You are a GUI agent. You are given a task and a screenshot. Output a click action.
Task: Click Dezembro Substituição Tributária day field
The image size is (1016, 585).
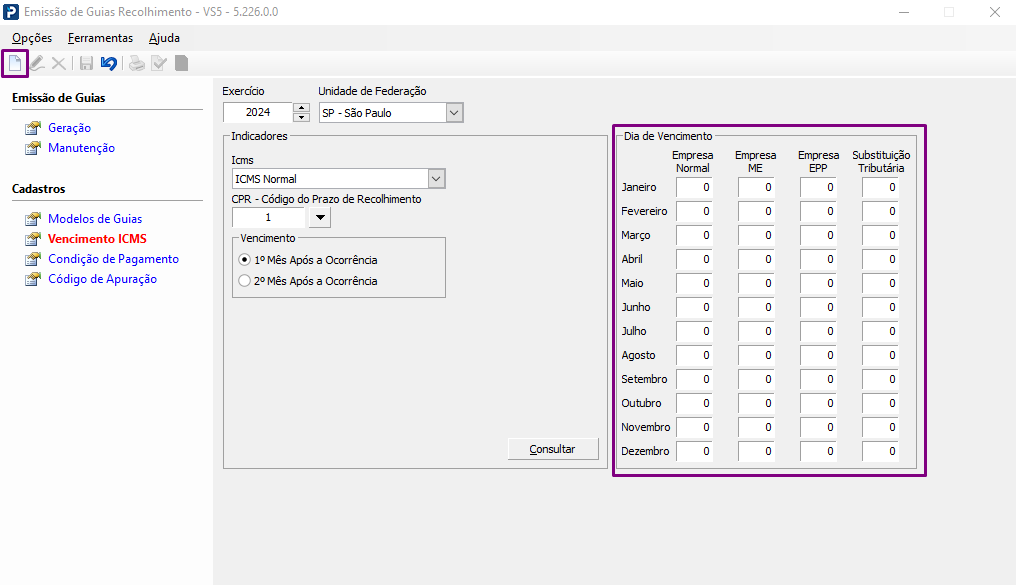point(881,451)
